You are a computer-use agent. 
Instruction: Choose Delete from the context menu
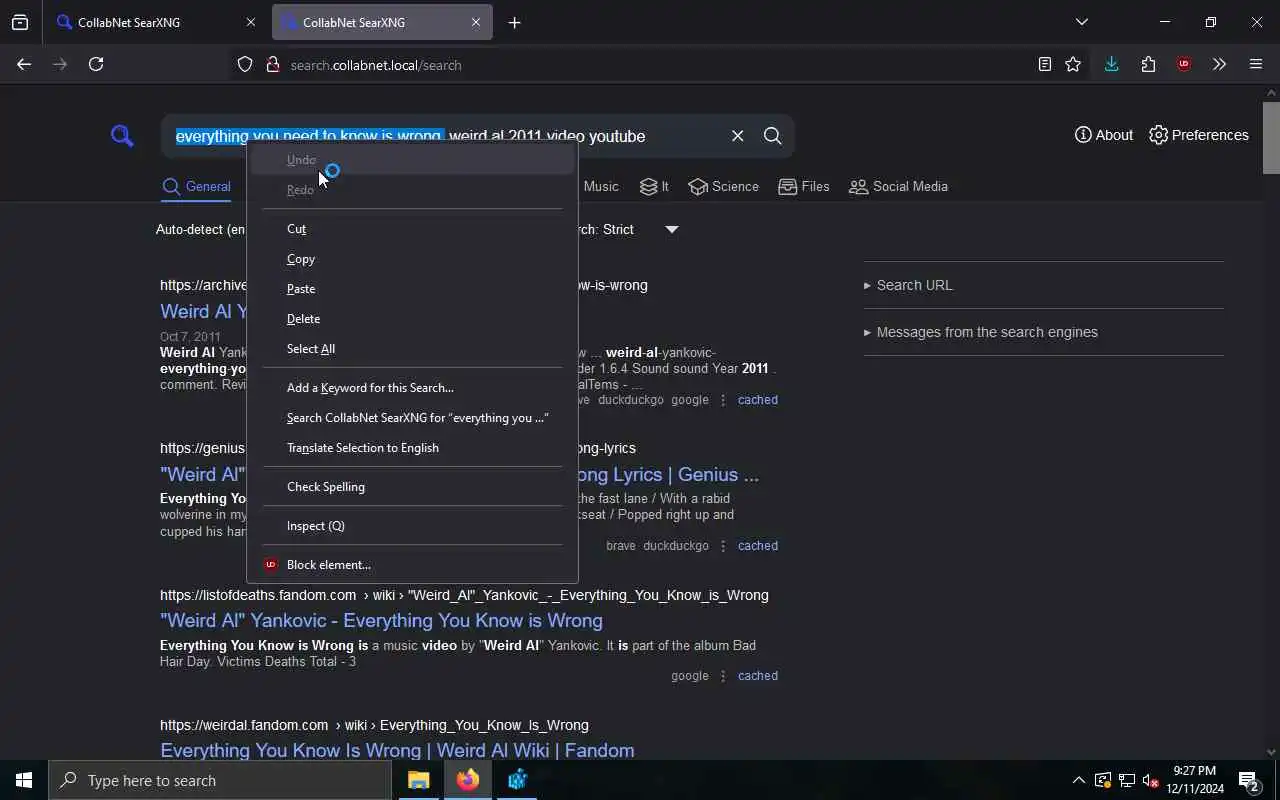(412, 319)
